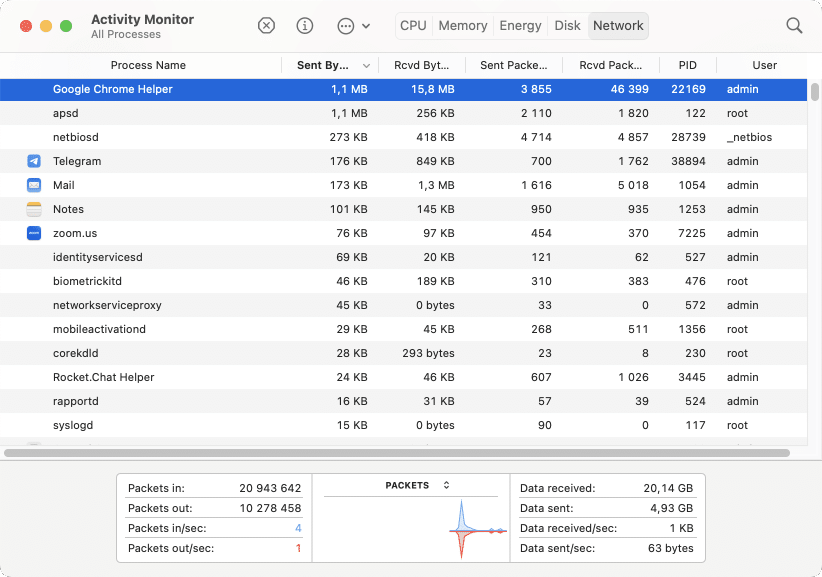Click the Packets out value 10 278 458
This screenshot has width=822, height=577.
(x=270, y=508)
